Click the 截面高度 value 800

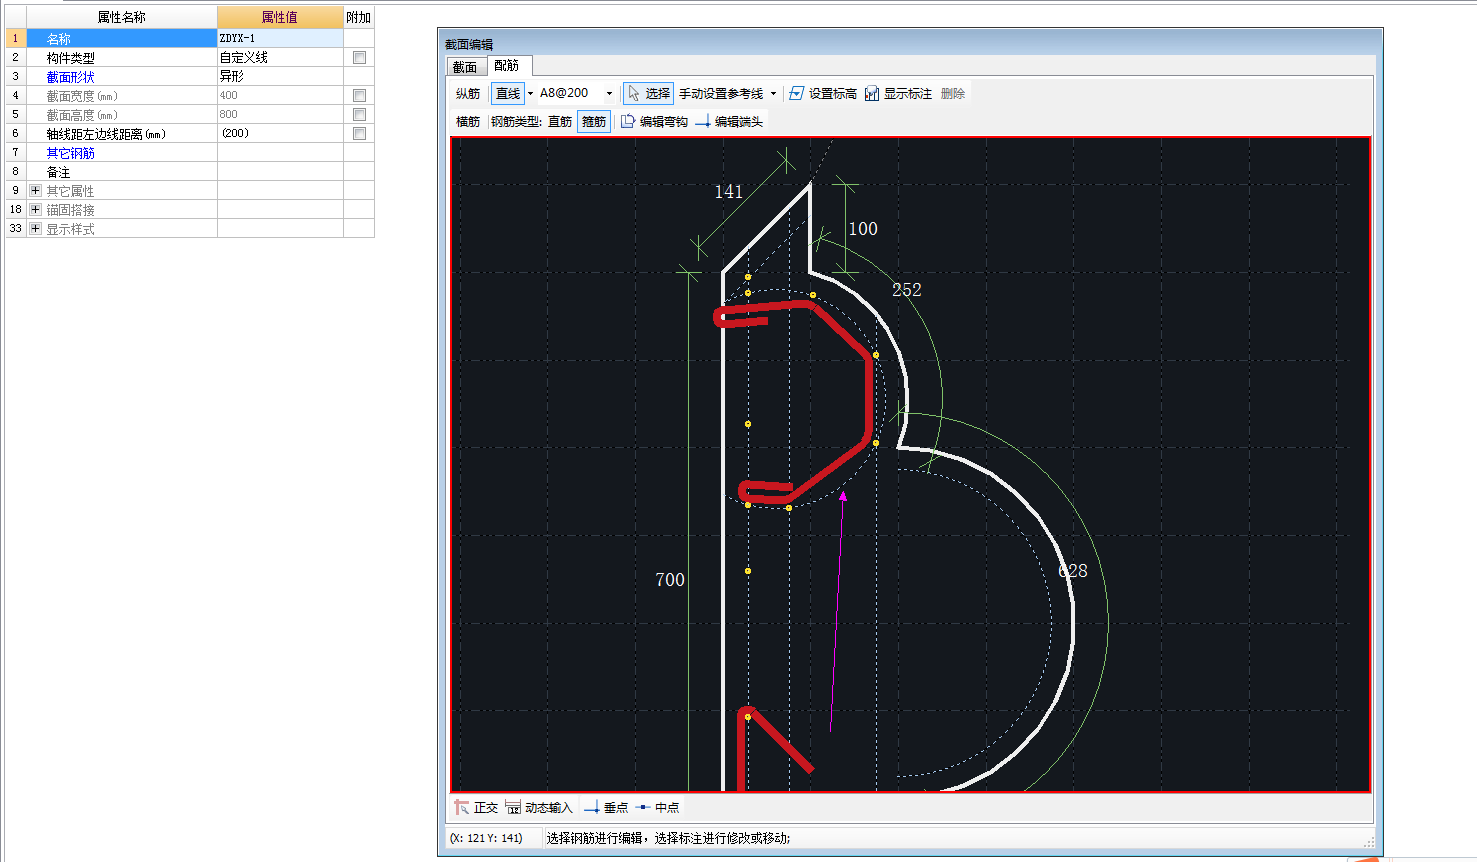point(280,115)
